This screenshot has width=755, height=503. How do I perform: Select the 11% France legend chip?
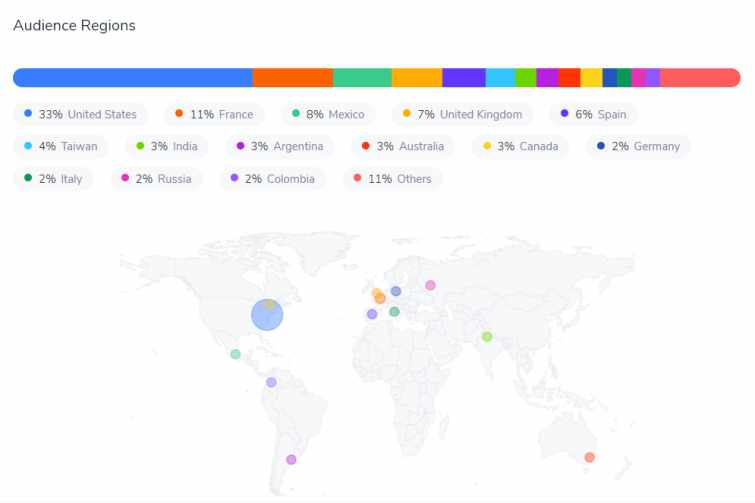[214, 114]
